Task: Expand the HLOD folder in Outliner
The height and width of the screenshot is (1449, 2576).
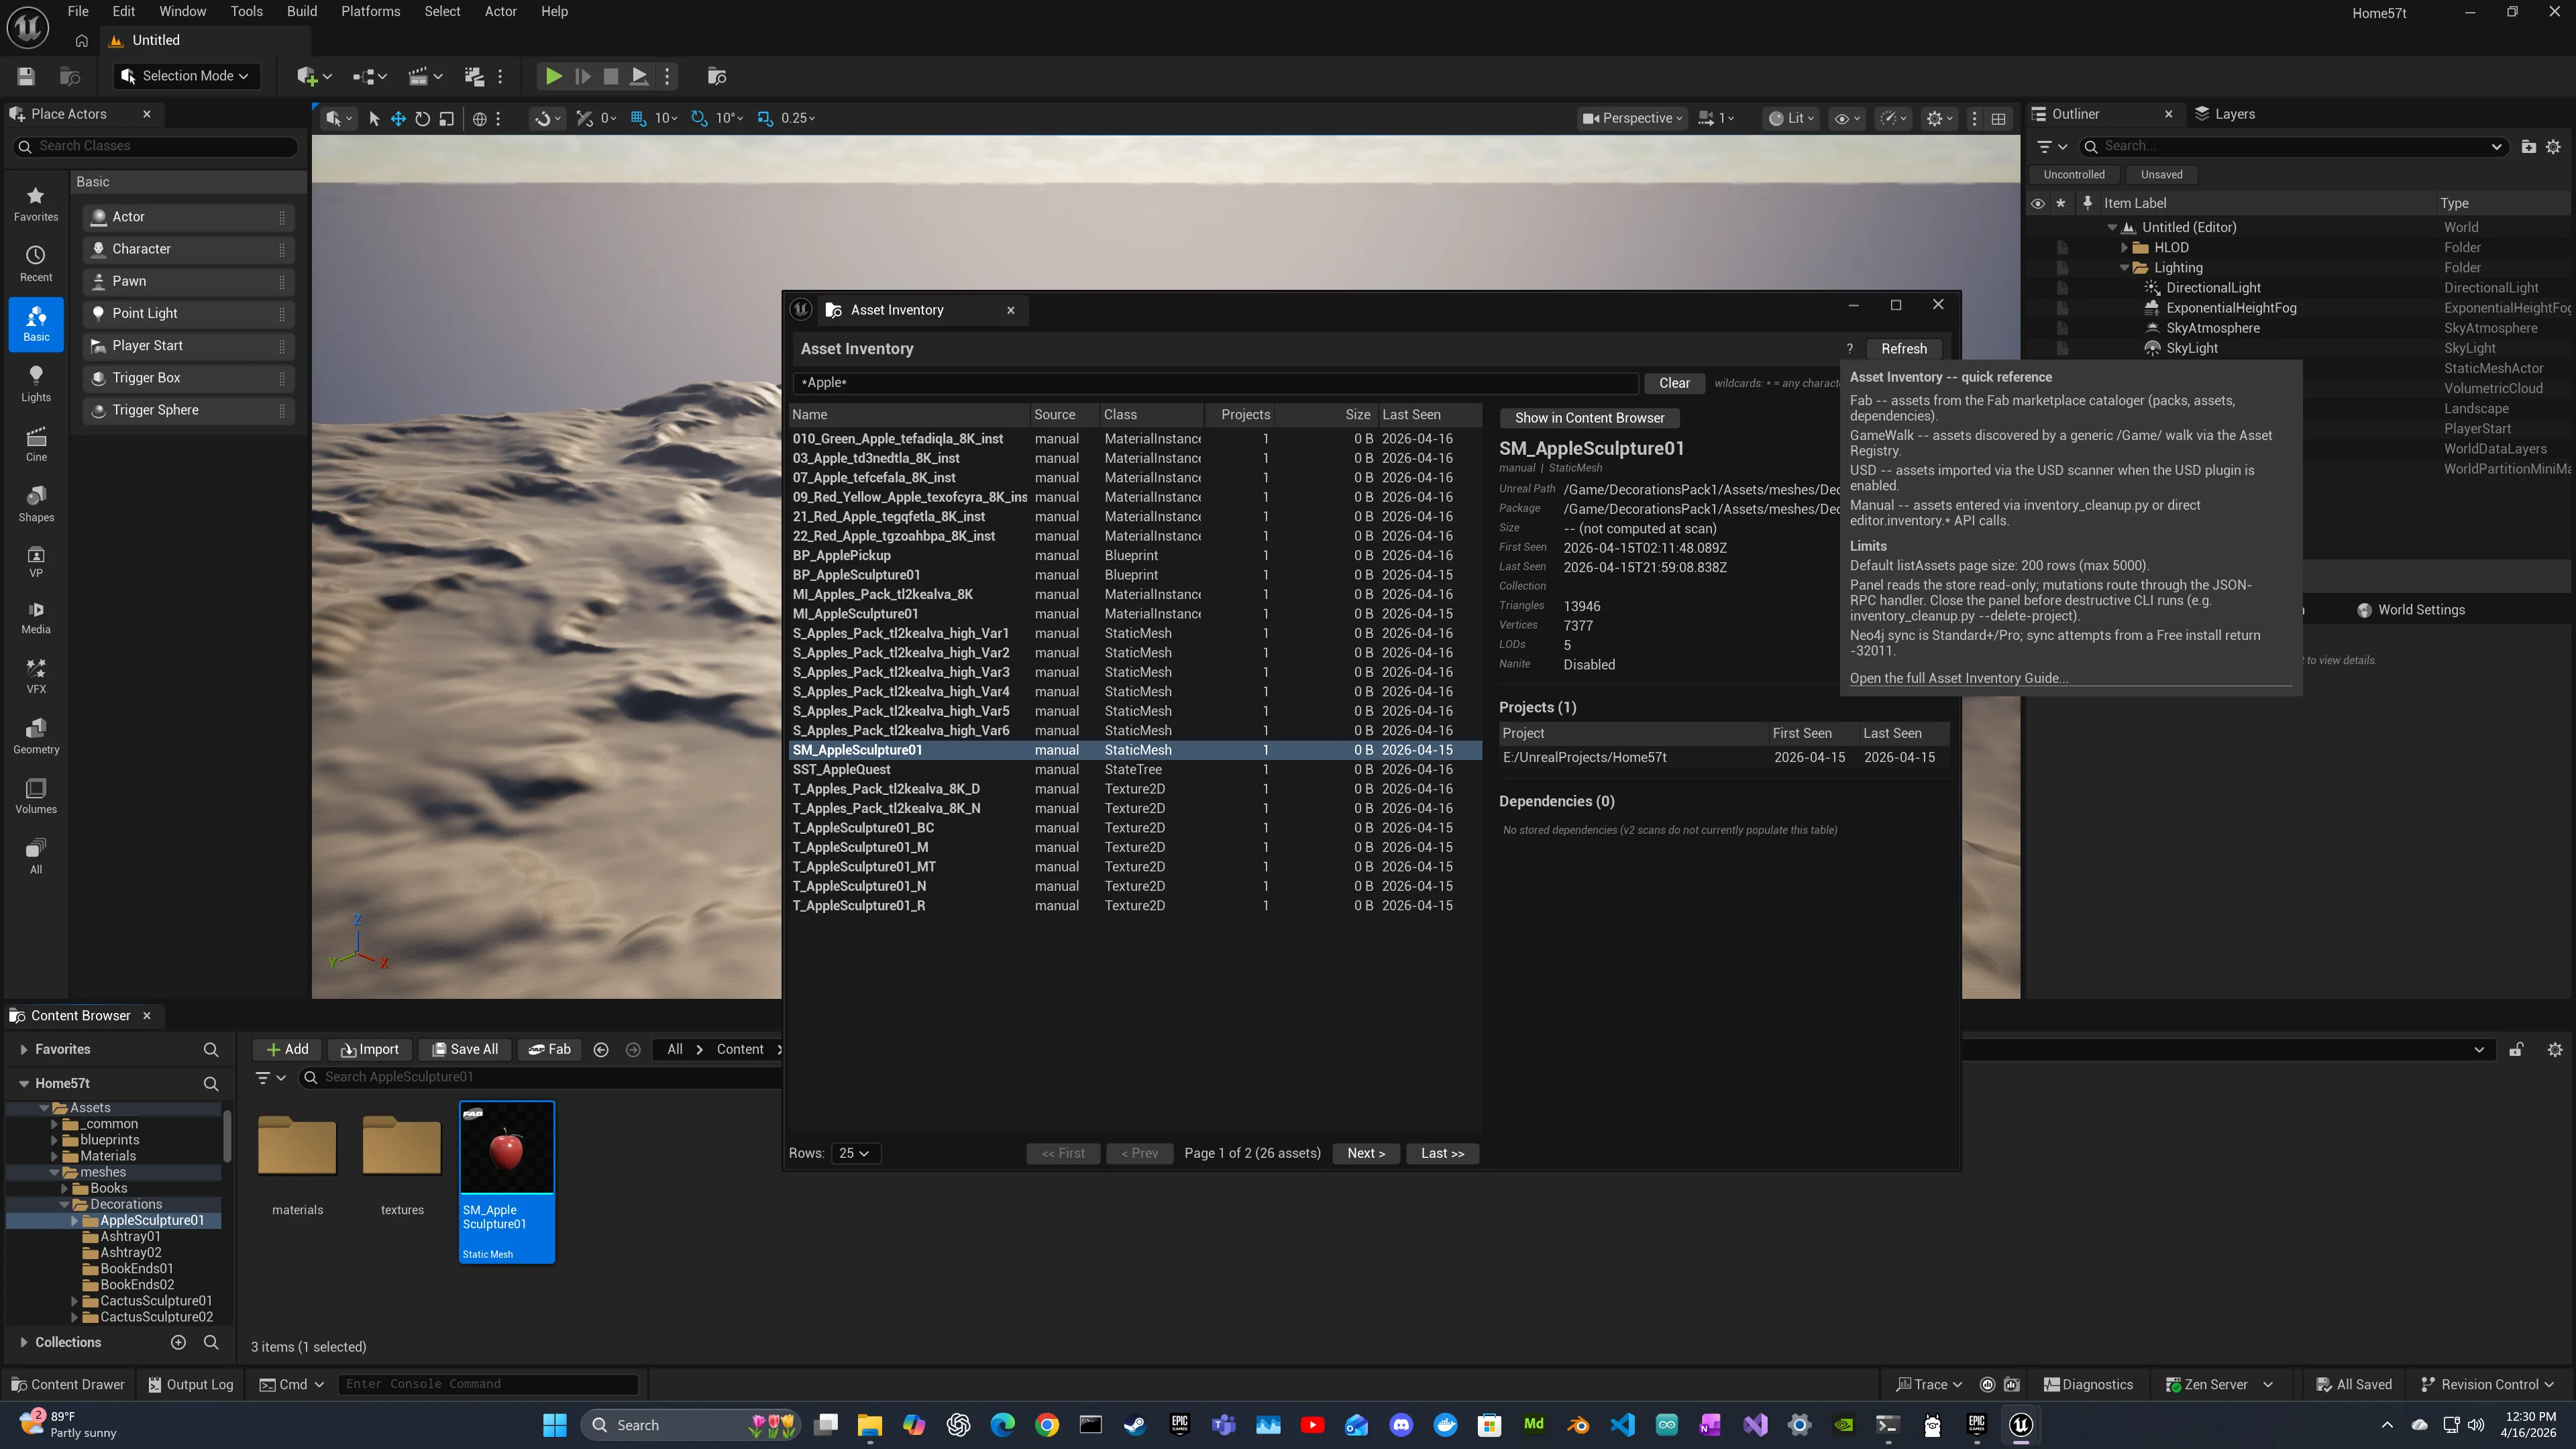Action: coord(2124,247)
